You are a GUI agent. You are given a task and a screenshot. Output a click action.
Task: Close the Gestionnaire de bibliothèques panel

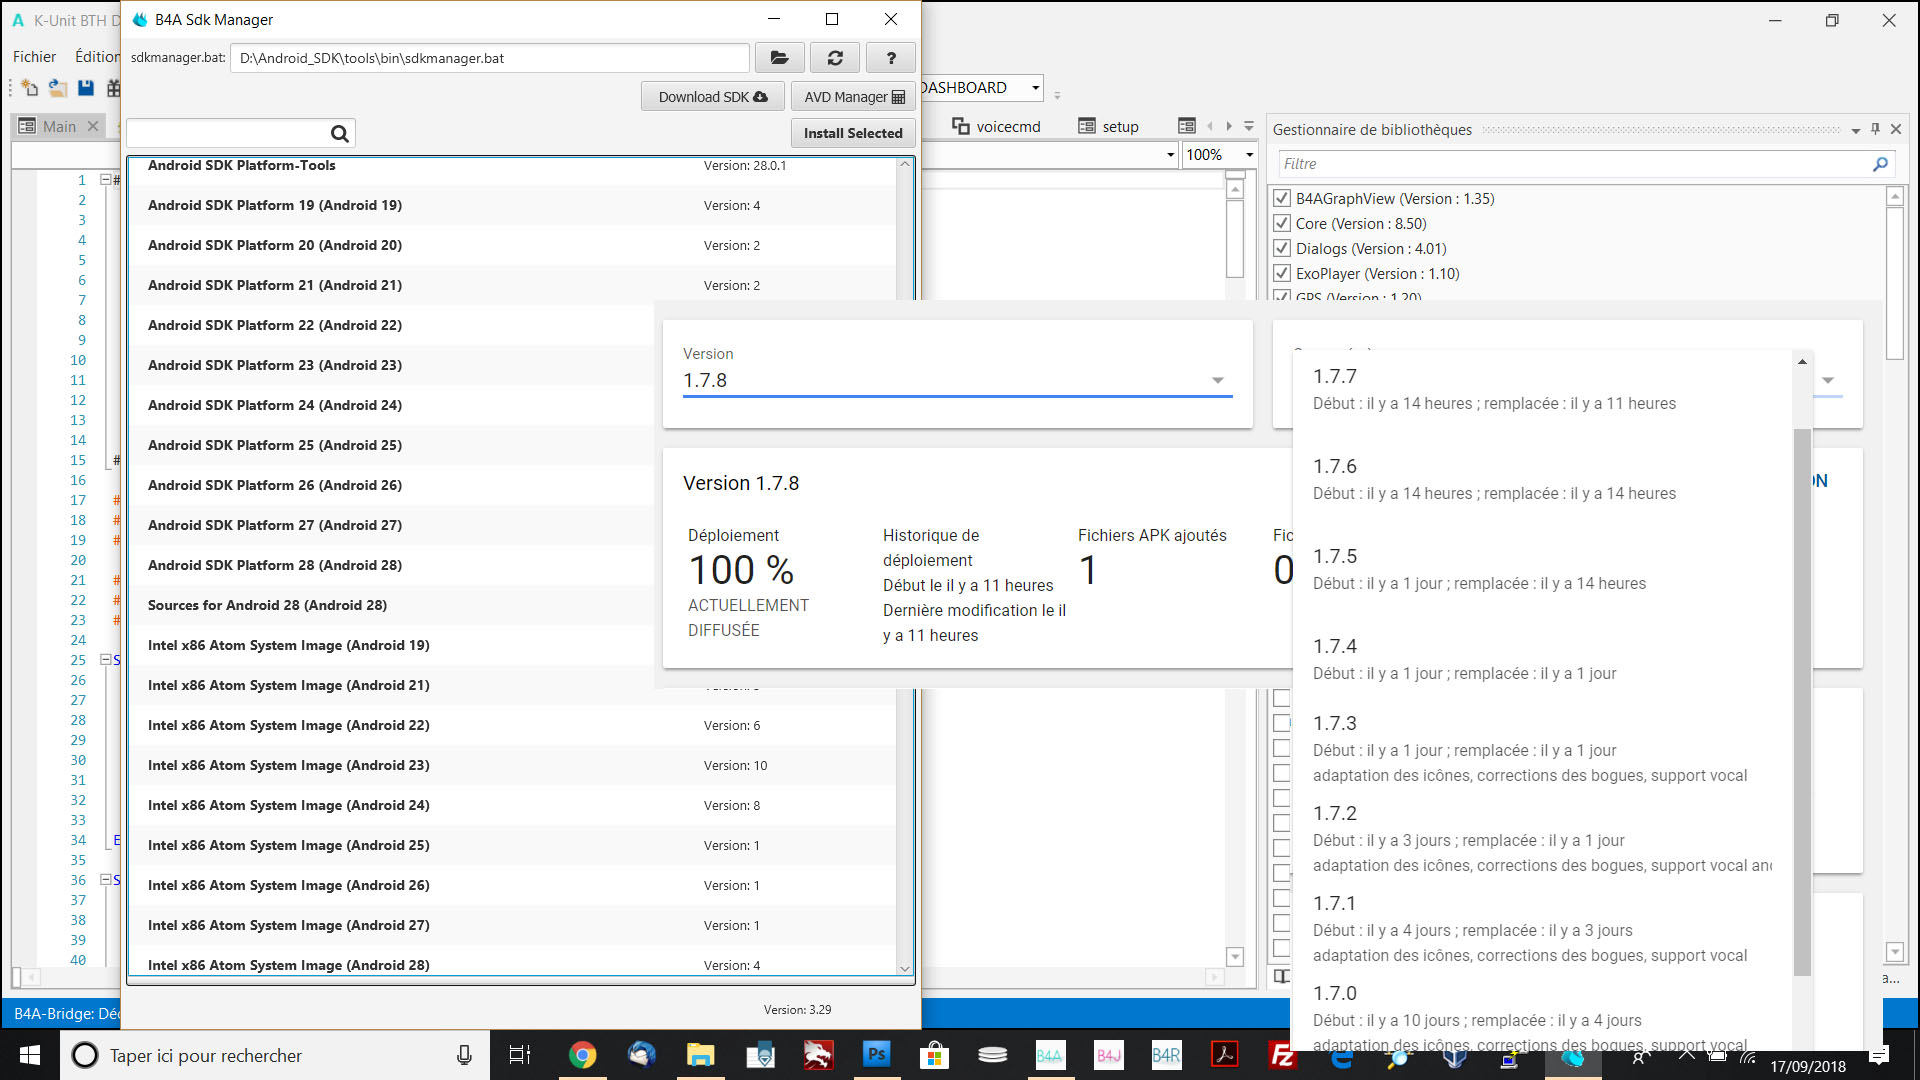pyautogui.click(x=1895, y=129)
